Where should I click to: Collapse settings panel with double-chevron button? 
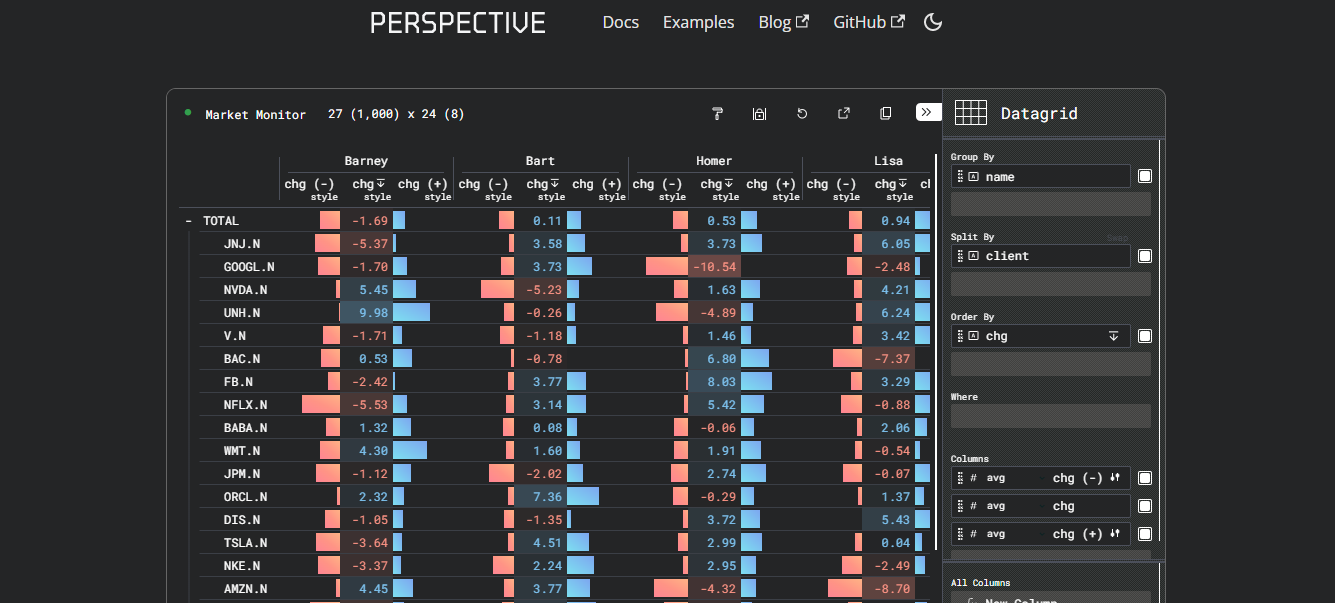(928, 112)
